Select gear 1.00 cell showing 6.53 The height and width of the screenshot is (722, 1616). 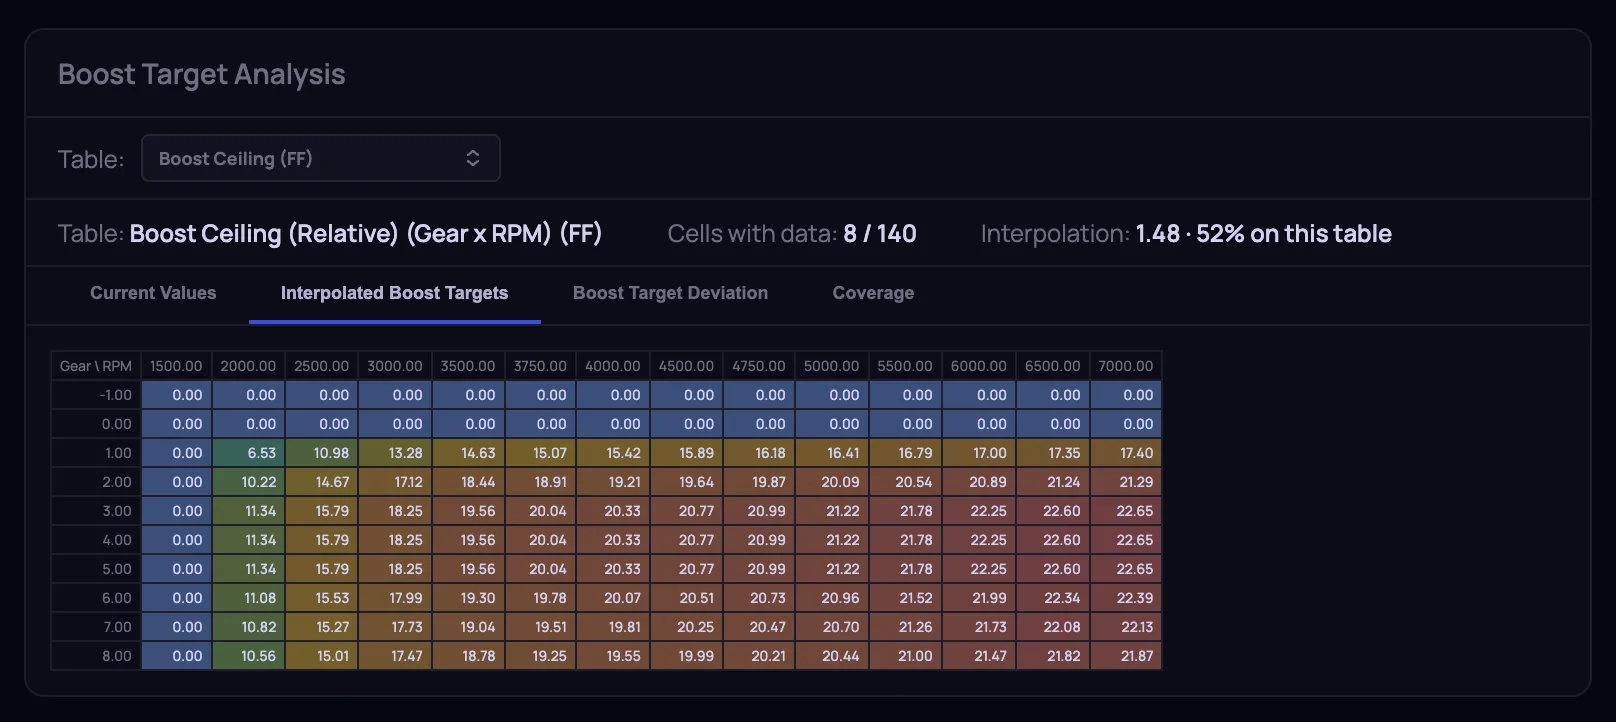tap(248, 453)
